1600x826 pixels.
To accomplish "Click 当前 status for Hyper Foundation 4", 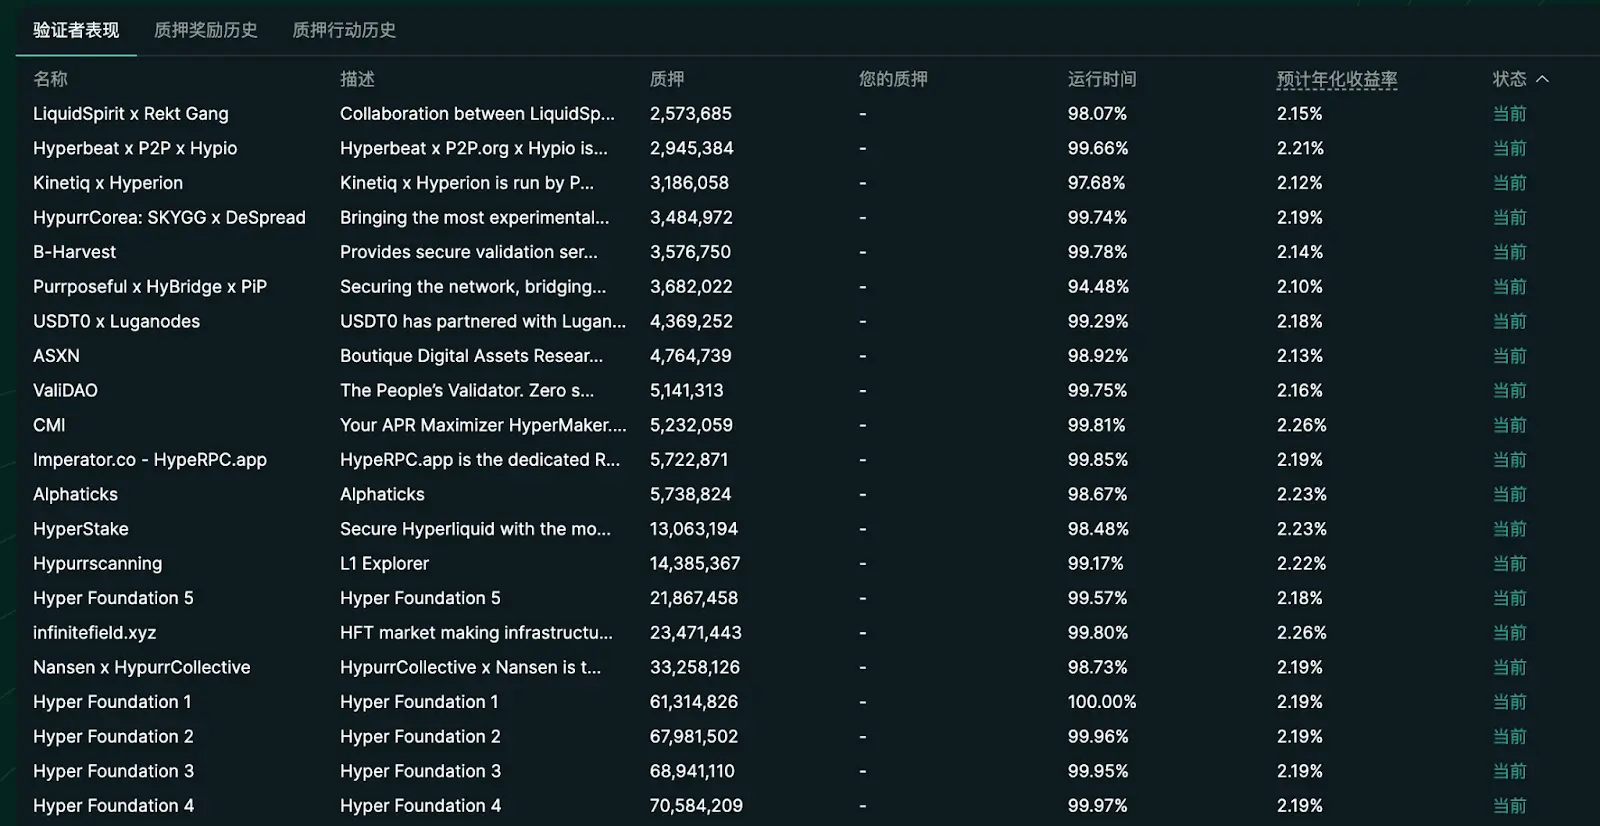I will (1509, 806).
